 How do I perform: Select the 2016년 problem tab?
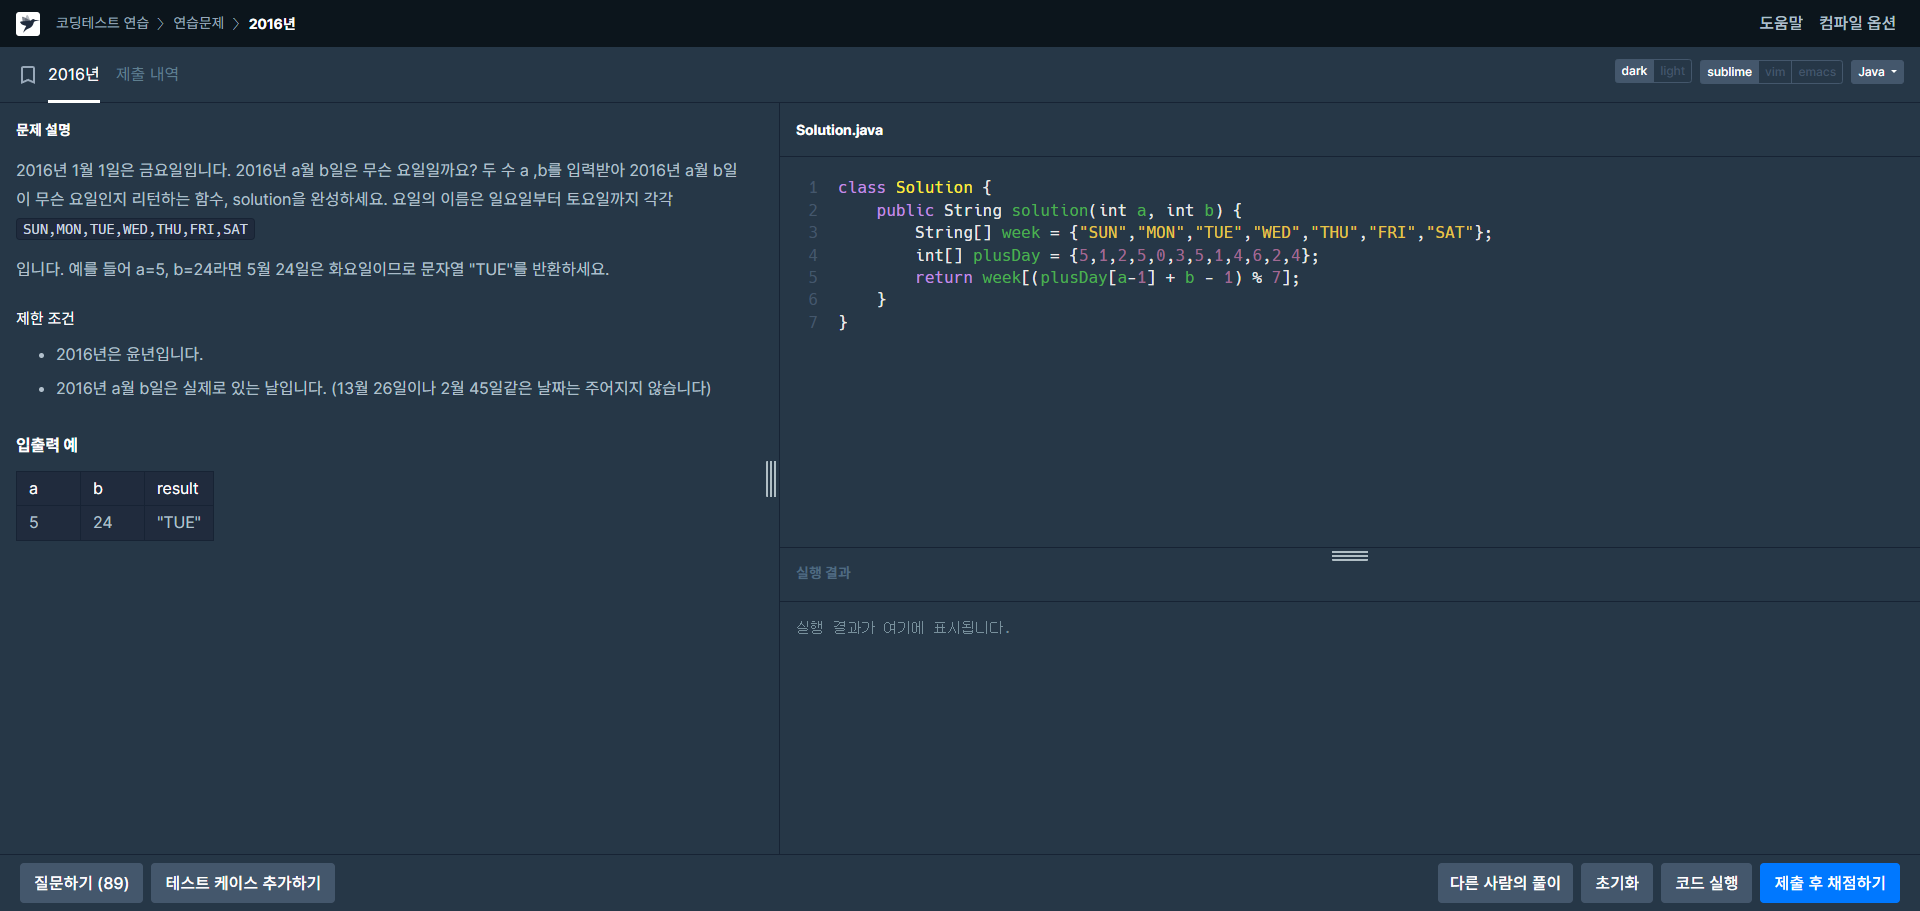pyautogui.click(x=74, y=74)
